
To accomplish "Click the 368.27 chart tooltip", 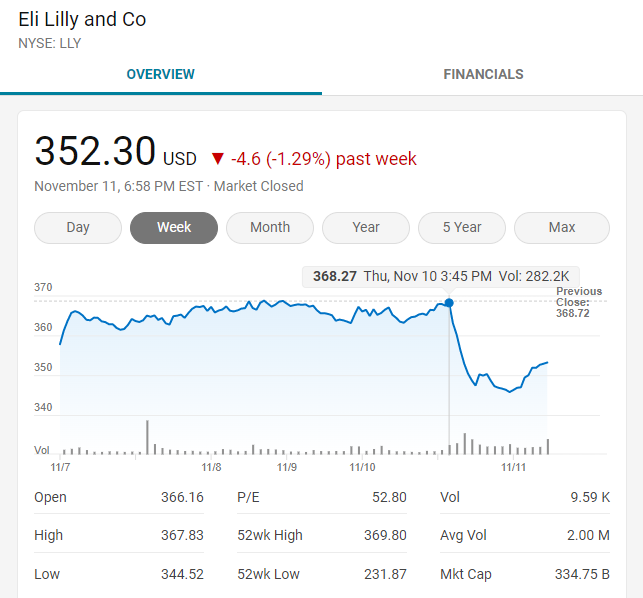I will coord(440,276).
